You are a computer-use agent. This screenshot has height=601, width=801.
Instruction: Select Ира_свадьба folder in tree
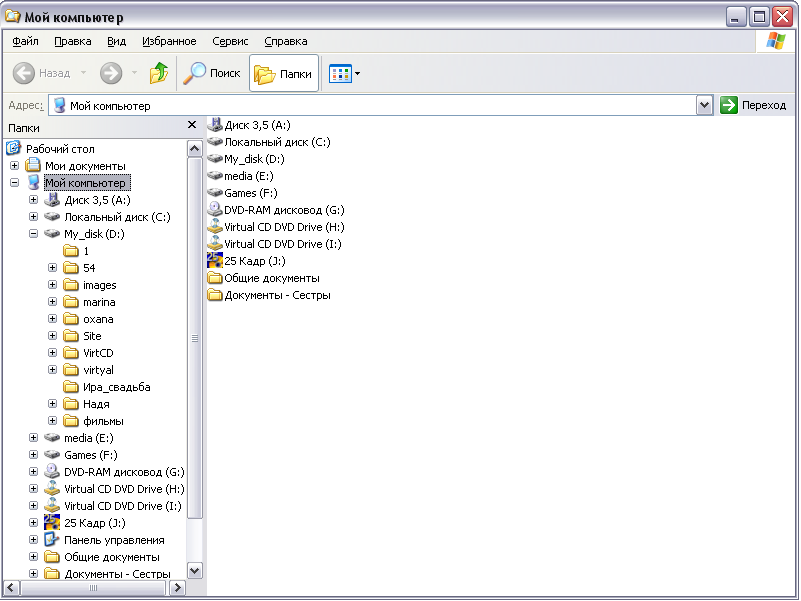pos(117,387)
